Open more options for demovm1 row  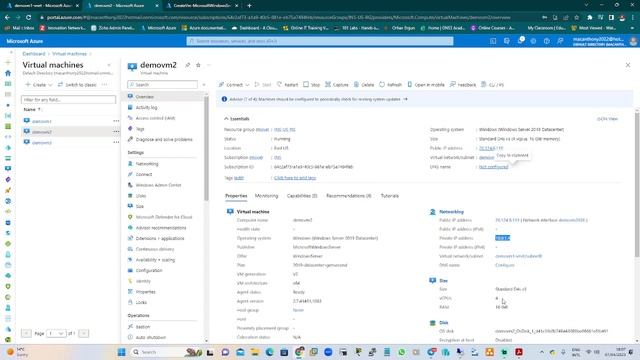click(116, 121)
